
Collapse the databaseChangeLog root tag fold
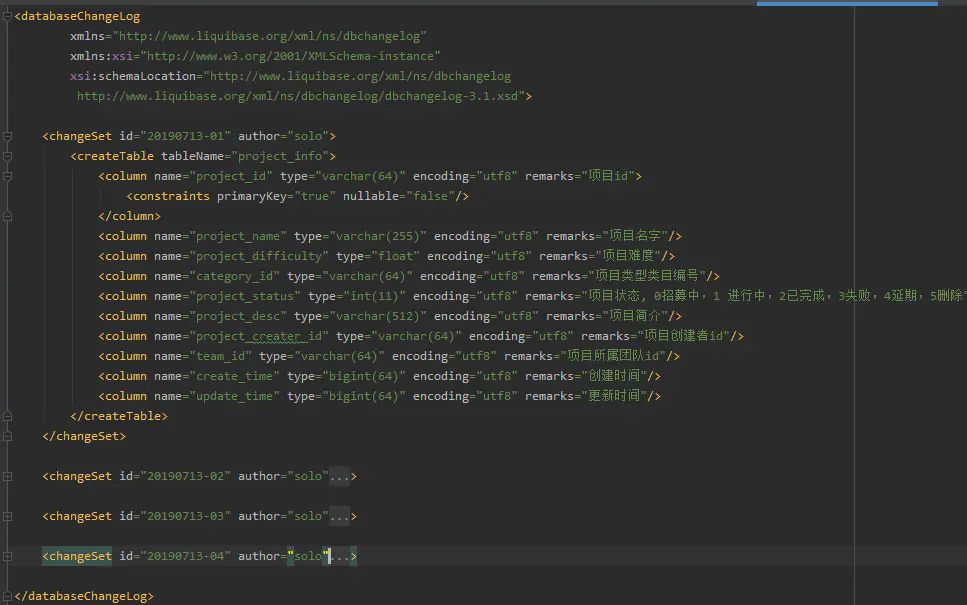pos(7,16)
